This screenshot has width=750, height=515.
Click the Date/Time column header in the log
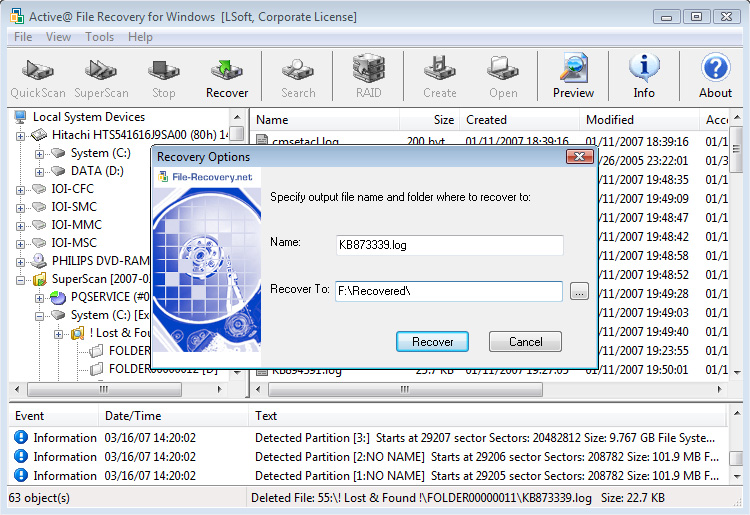pos(173,416)
